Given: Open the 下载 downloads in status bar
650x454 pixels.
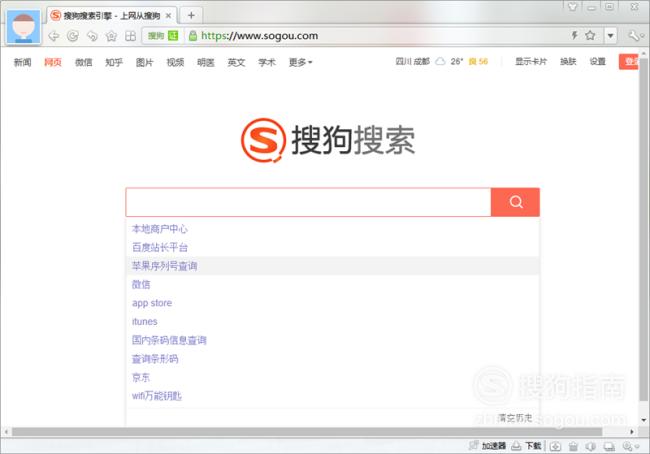Looking at the screenshot, I should click(526, 446).
